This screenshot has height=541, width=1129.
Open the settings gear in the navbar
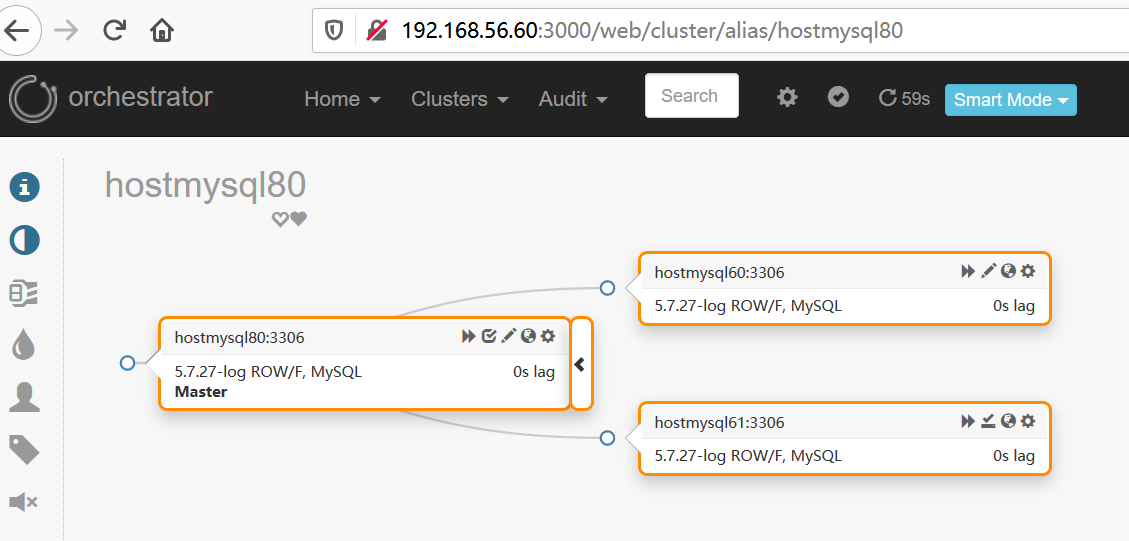[x=788, y=97]
